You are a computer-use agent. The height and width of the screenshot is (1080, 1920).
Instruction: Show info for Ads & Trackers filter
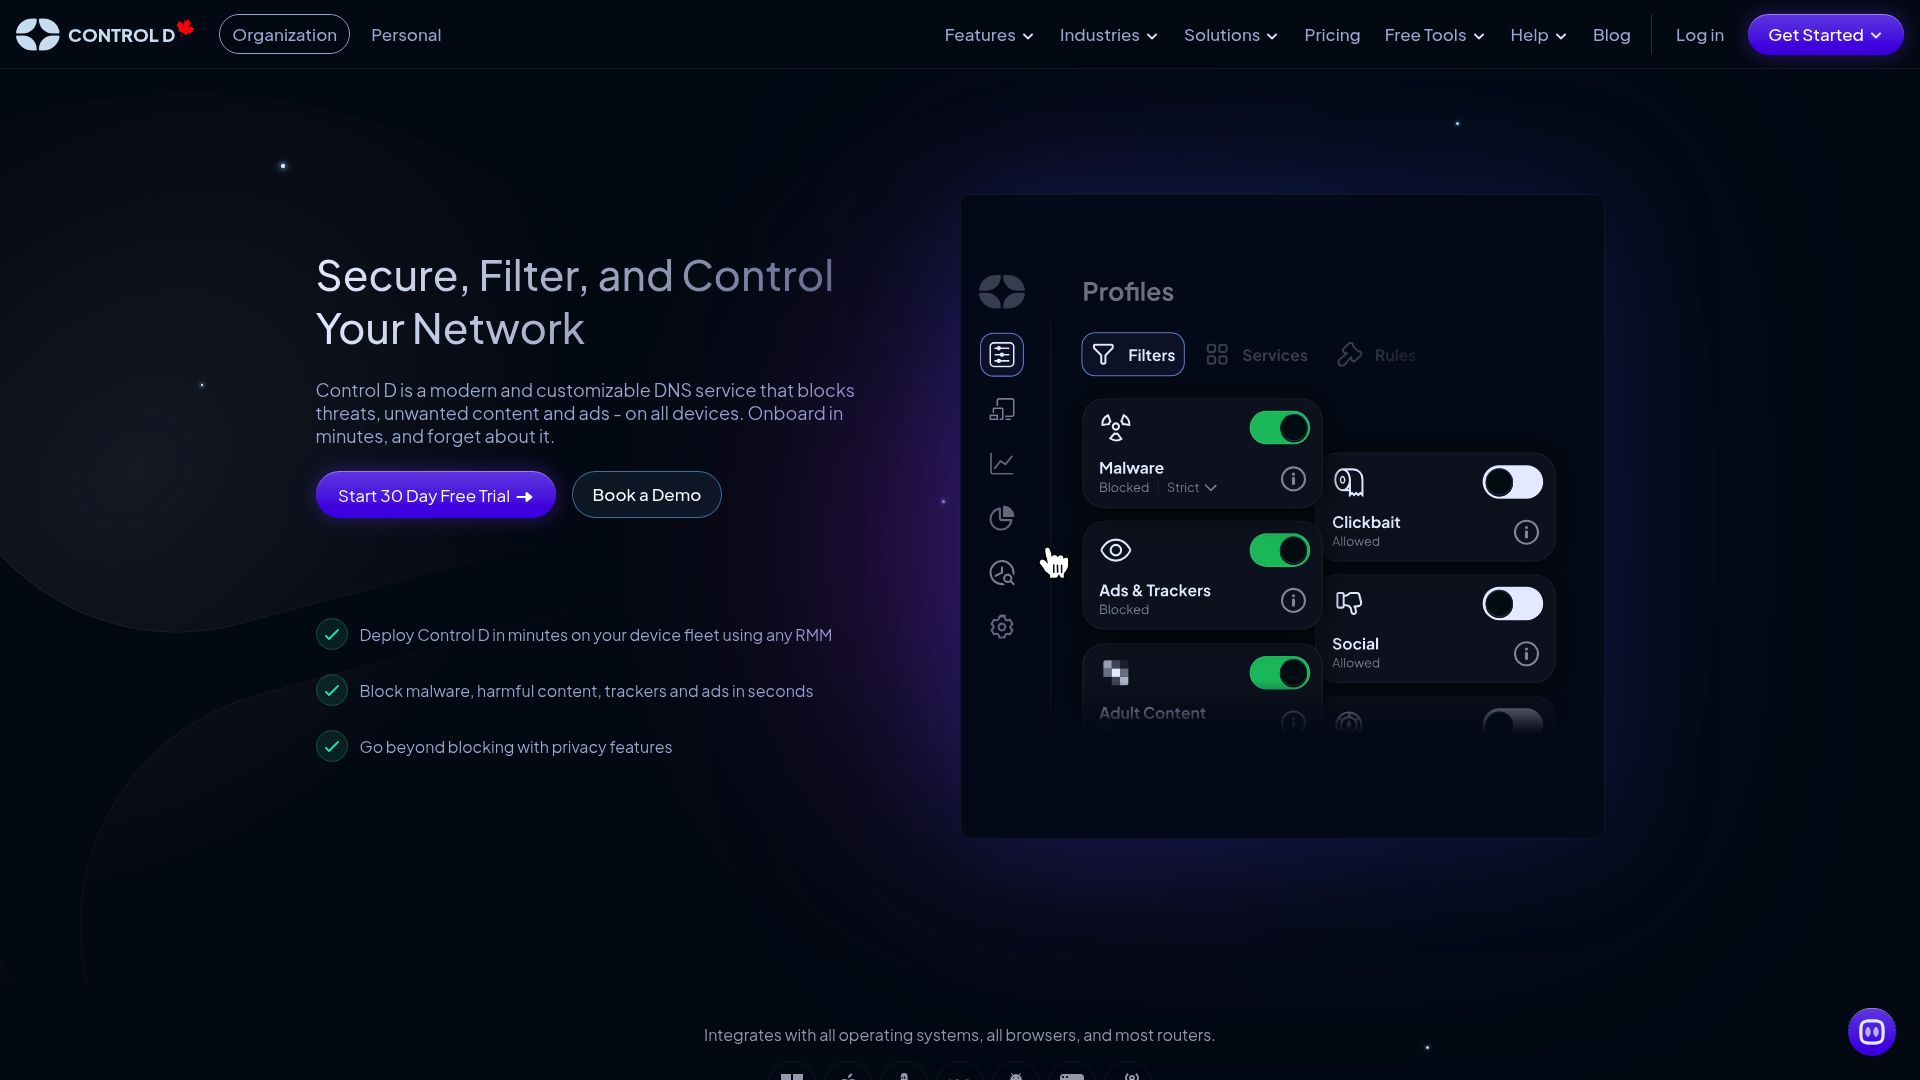click(1293, 600)
